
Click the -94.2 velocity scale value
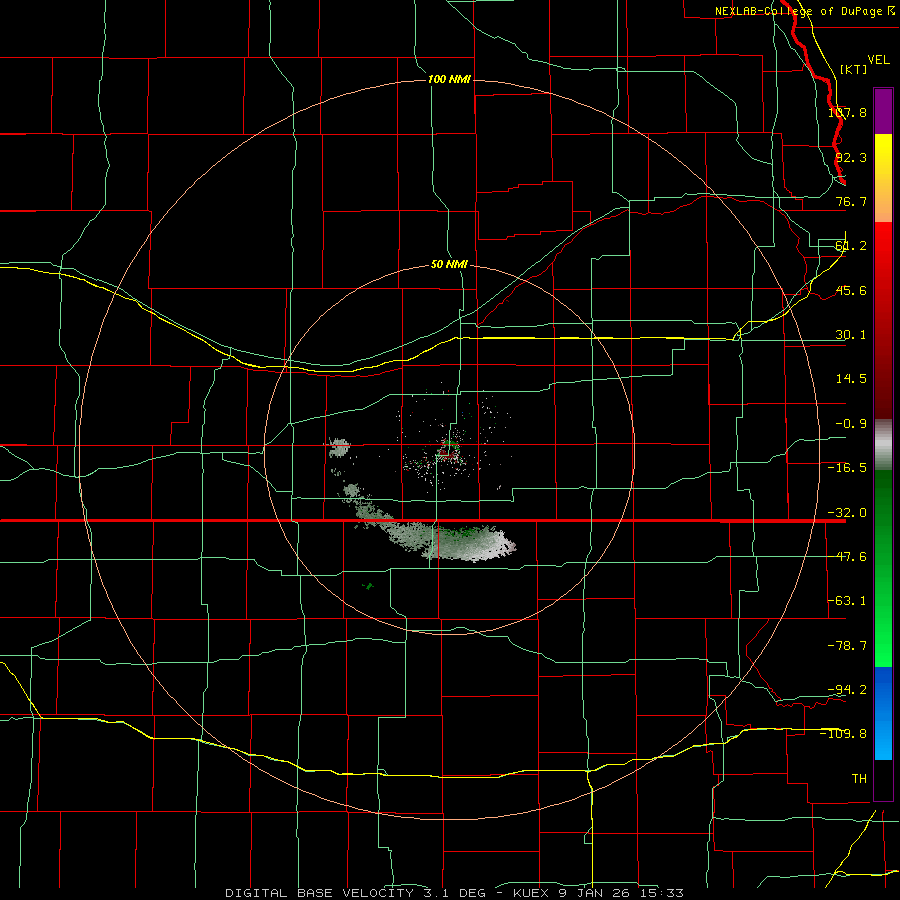[847, 689]
